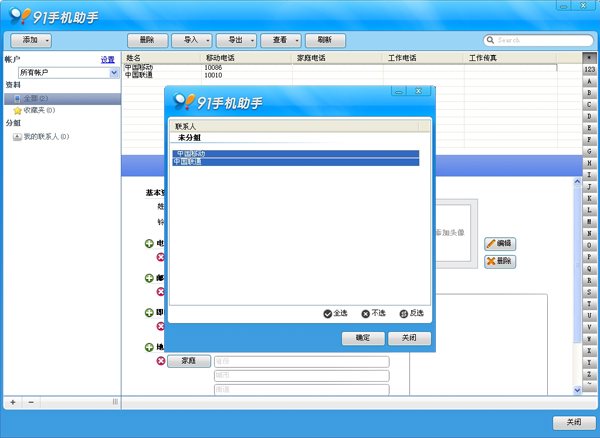Sort by the 工作传真 column header
Image resolution: width=600 pixels, height=438 pixels.
[510, 58]
